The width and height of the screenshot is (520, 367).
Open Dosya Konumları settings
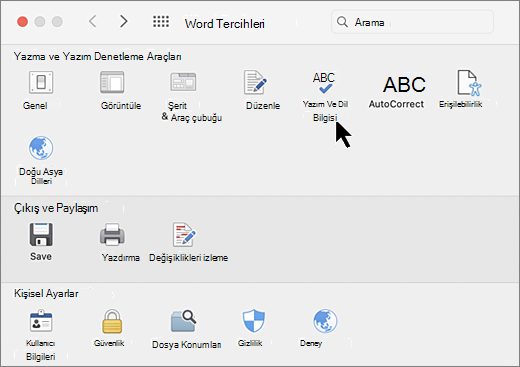(184, 321)
